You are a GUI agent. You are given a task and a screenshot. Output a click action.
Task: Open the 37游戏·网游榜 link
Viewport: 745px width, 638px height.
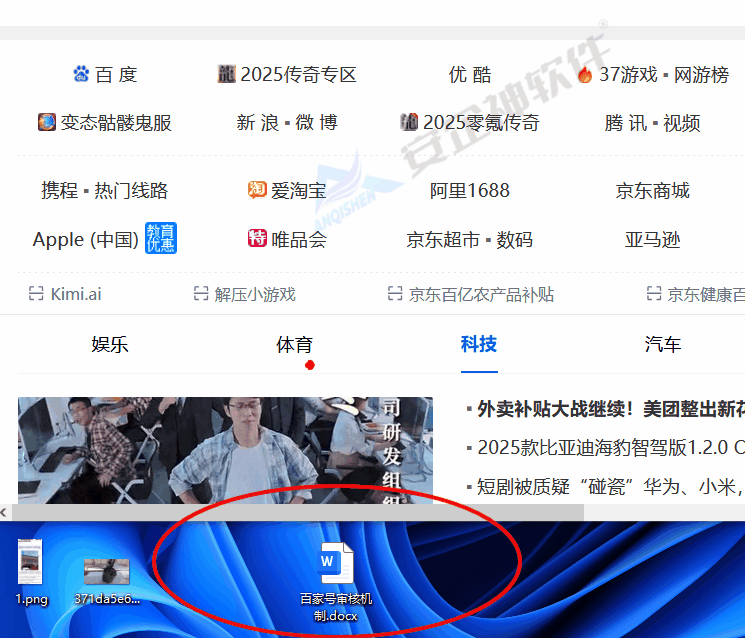click(664, 75)
